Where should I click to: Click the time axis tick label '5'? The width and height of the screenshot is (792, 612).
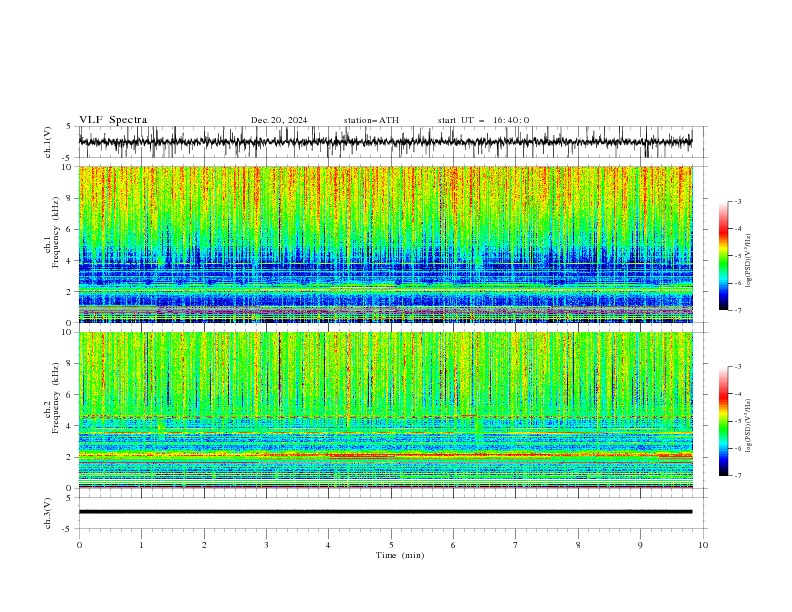tap(391, 545)
